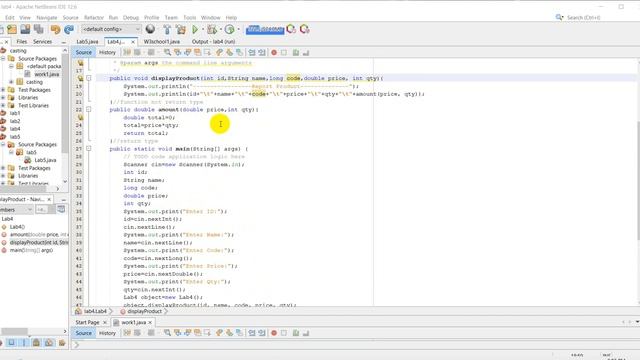The height and width of the screenshot is (360, 640).
Task: Open the Navigate menu
Action: click(47, 18)
